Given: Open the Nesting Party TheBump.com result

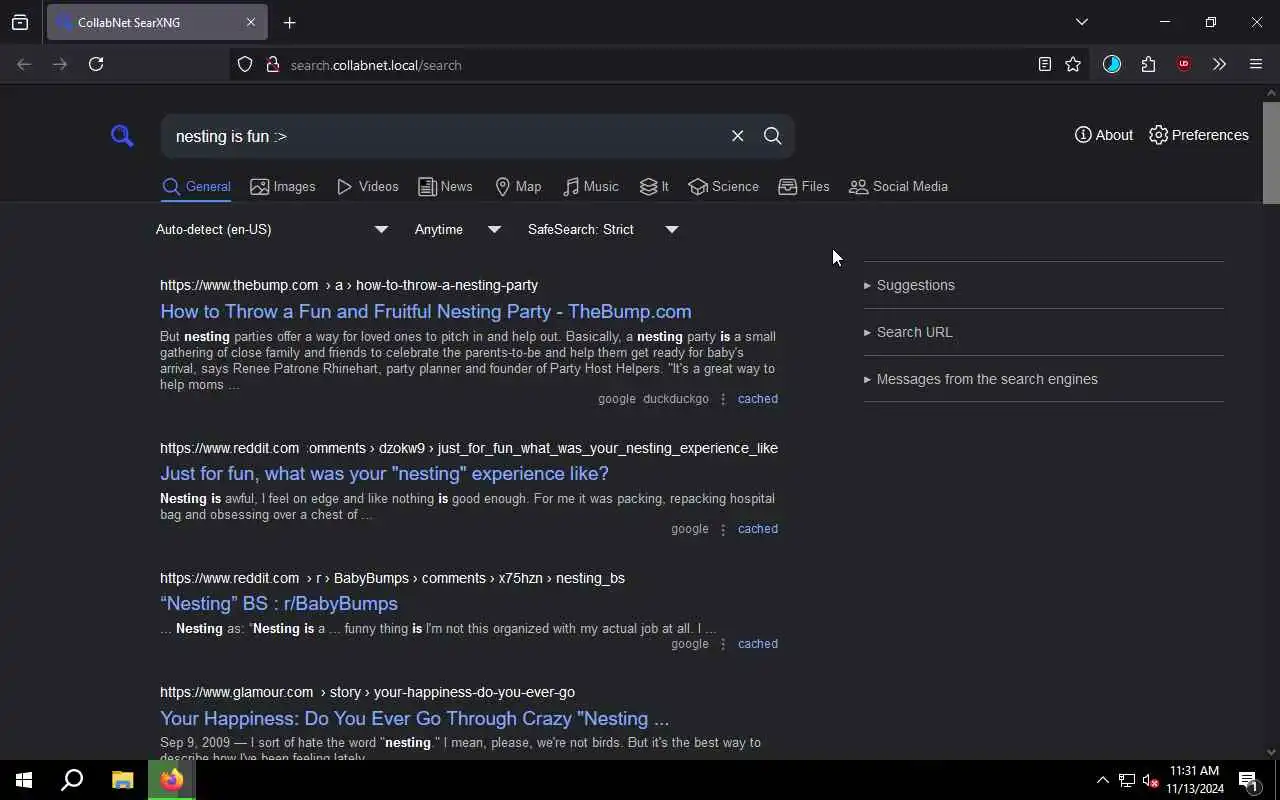Looking at the screenshot, I should pos(425,311).
